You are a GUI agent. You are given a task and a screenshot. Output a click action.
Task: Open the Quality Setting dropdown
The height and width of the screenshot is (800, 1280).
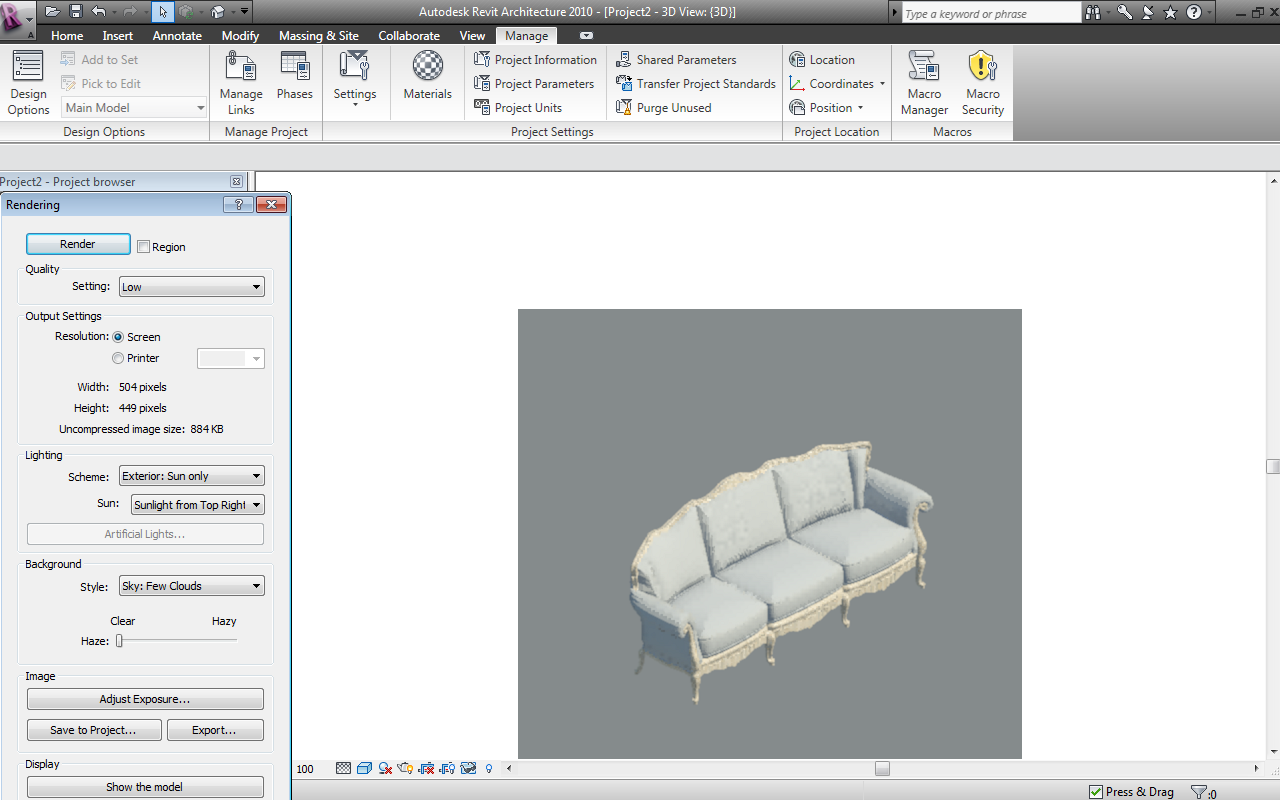tap(191, 287)
